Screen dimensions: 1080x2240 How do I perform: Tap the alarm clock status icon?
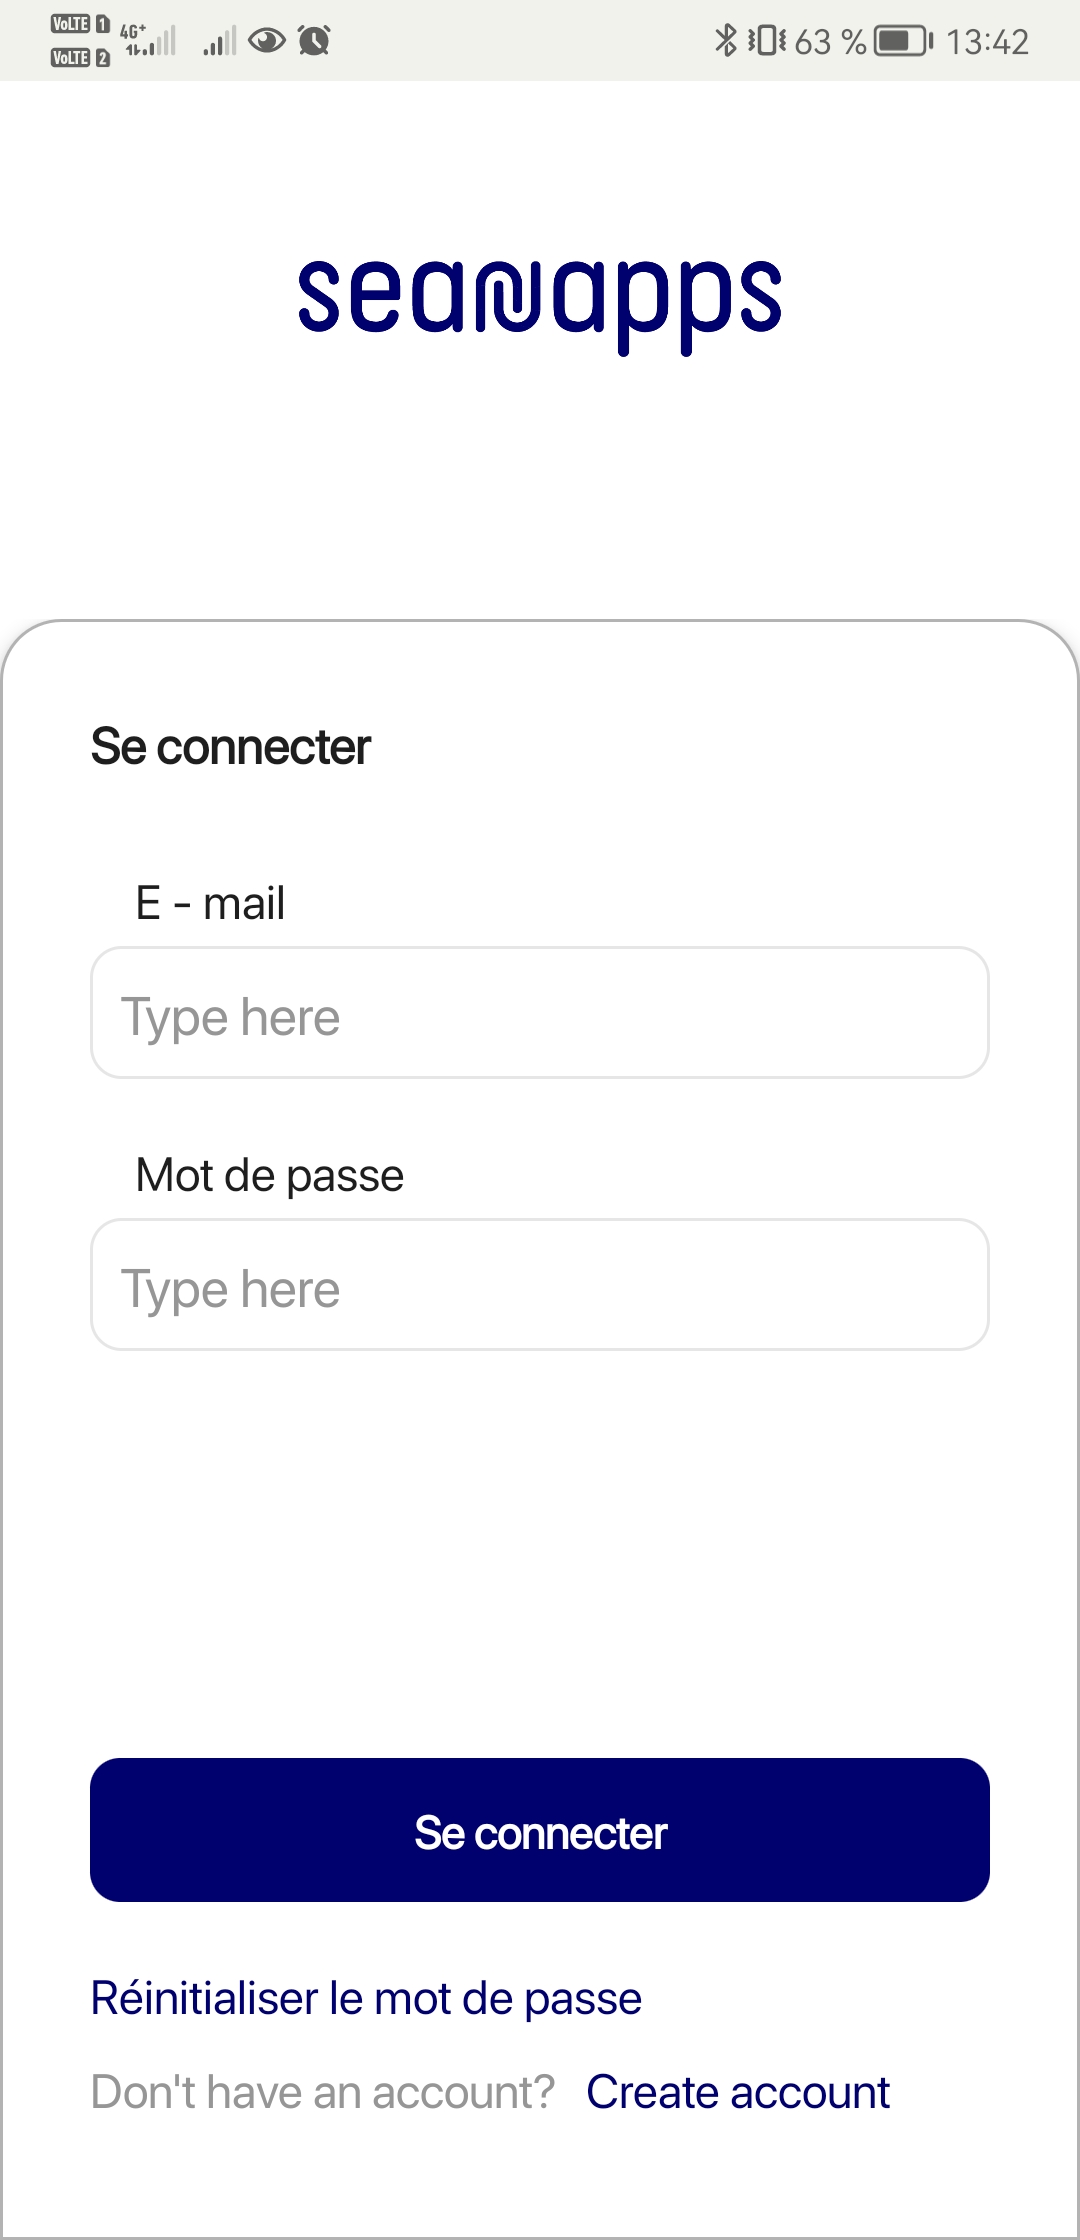(314, 40)
